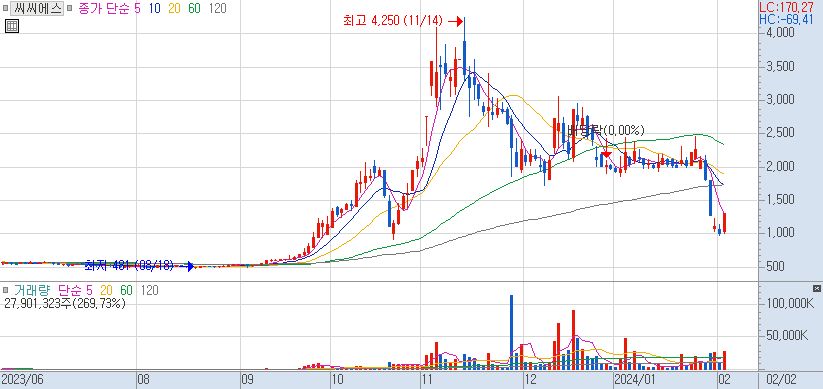Click the red triangle under 배당락 label
Image resolution: width=823 pixels, height=389 pixels.
(606, 154)
